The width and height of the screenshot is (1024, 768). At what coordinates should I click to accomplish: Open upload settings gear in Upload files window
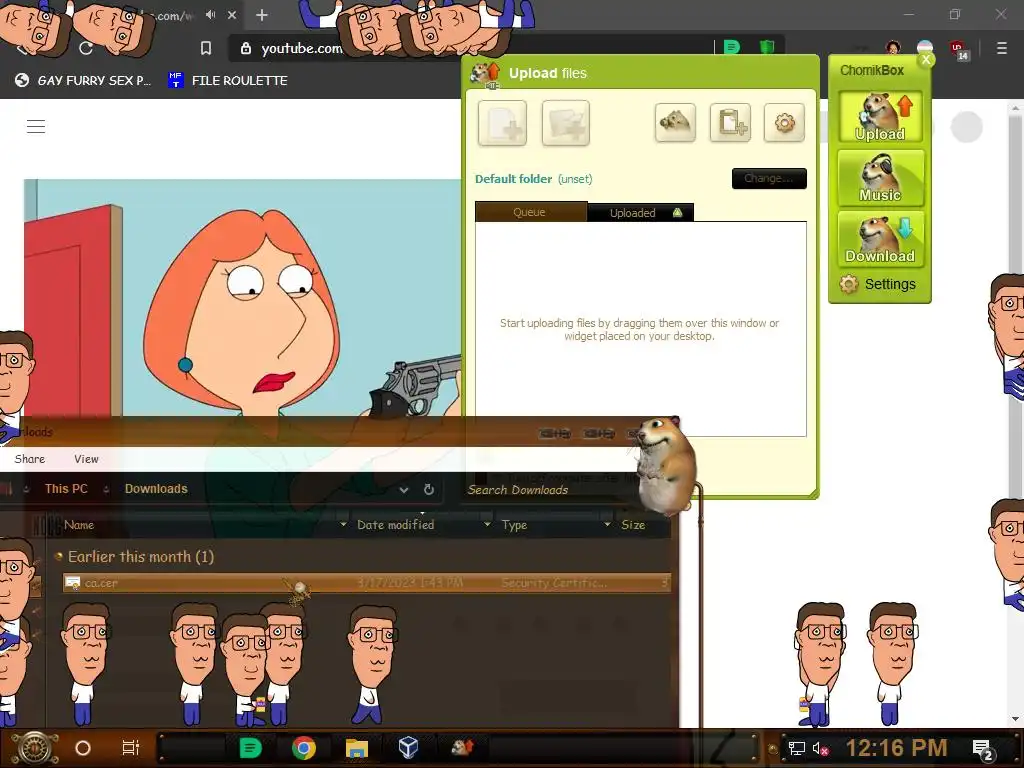[784, 122]
